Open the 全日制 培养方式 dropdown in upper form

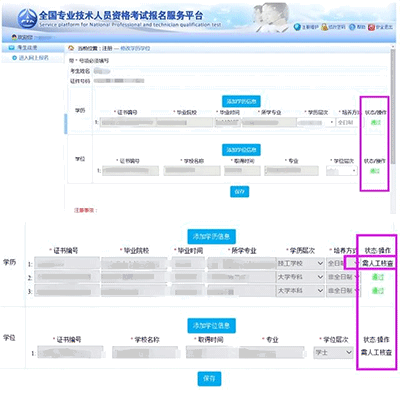(x=347, y=122)
